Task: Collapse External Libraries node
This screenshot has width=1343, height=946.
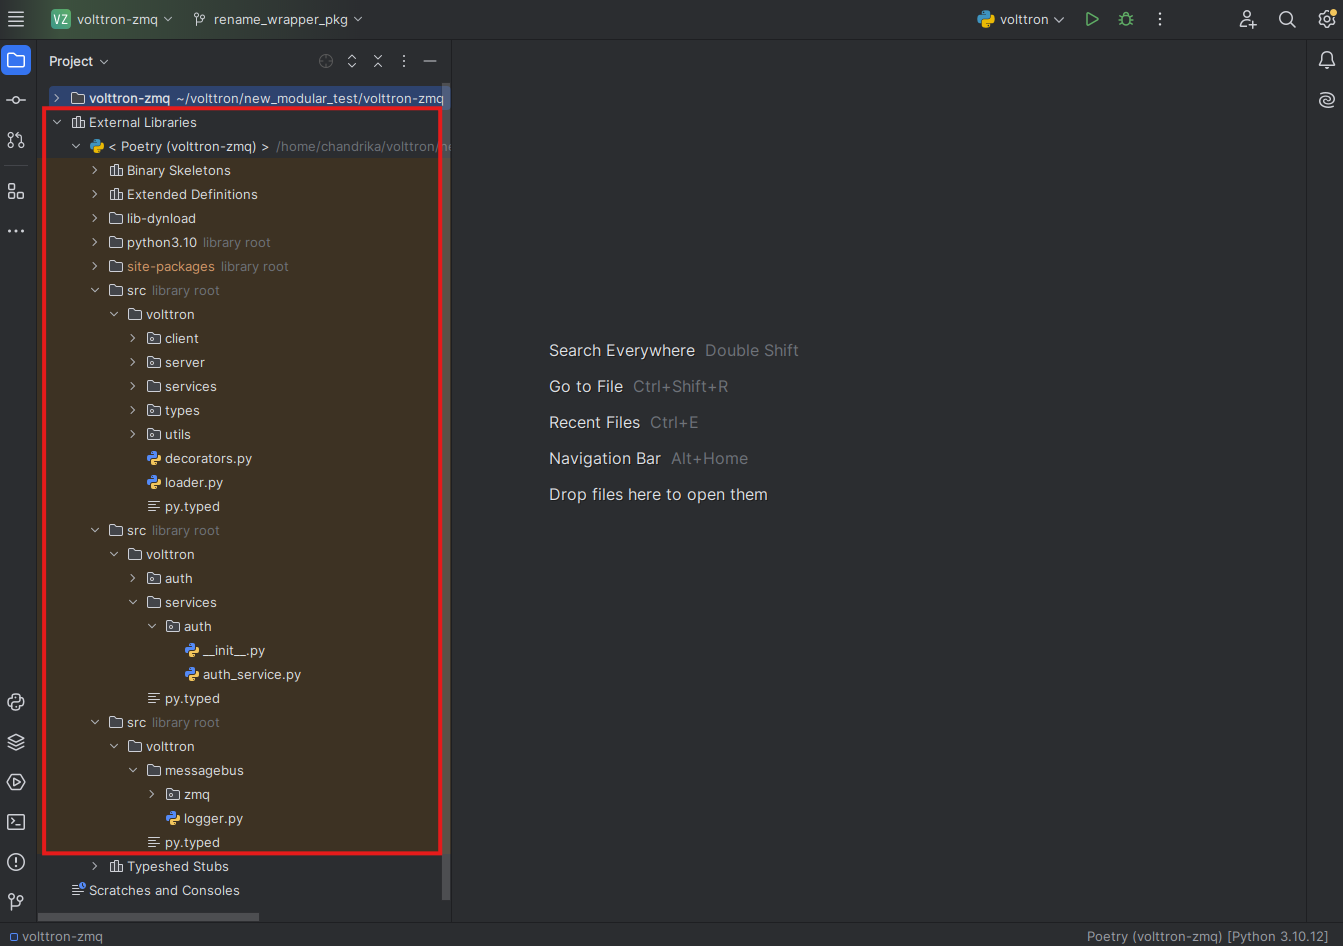Action: point(57,122)
